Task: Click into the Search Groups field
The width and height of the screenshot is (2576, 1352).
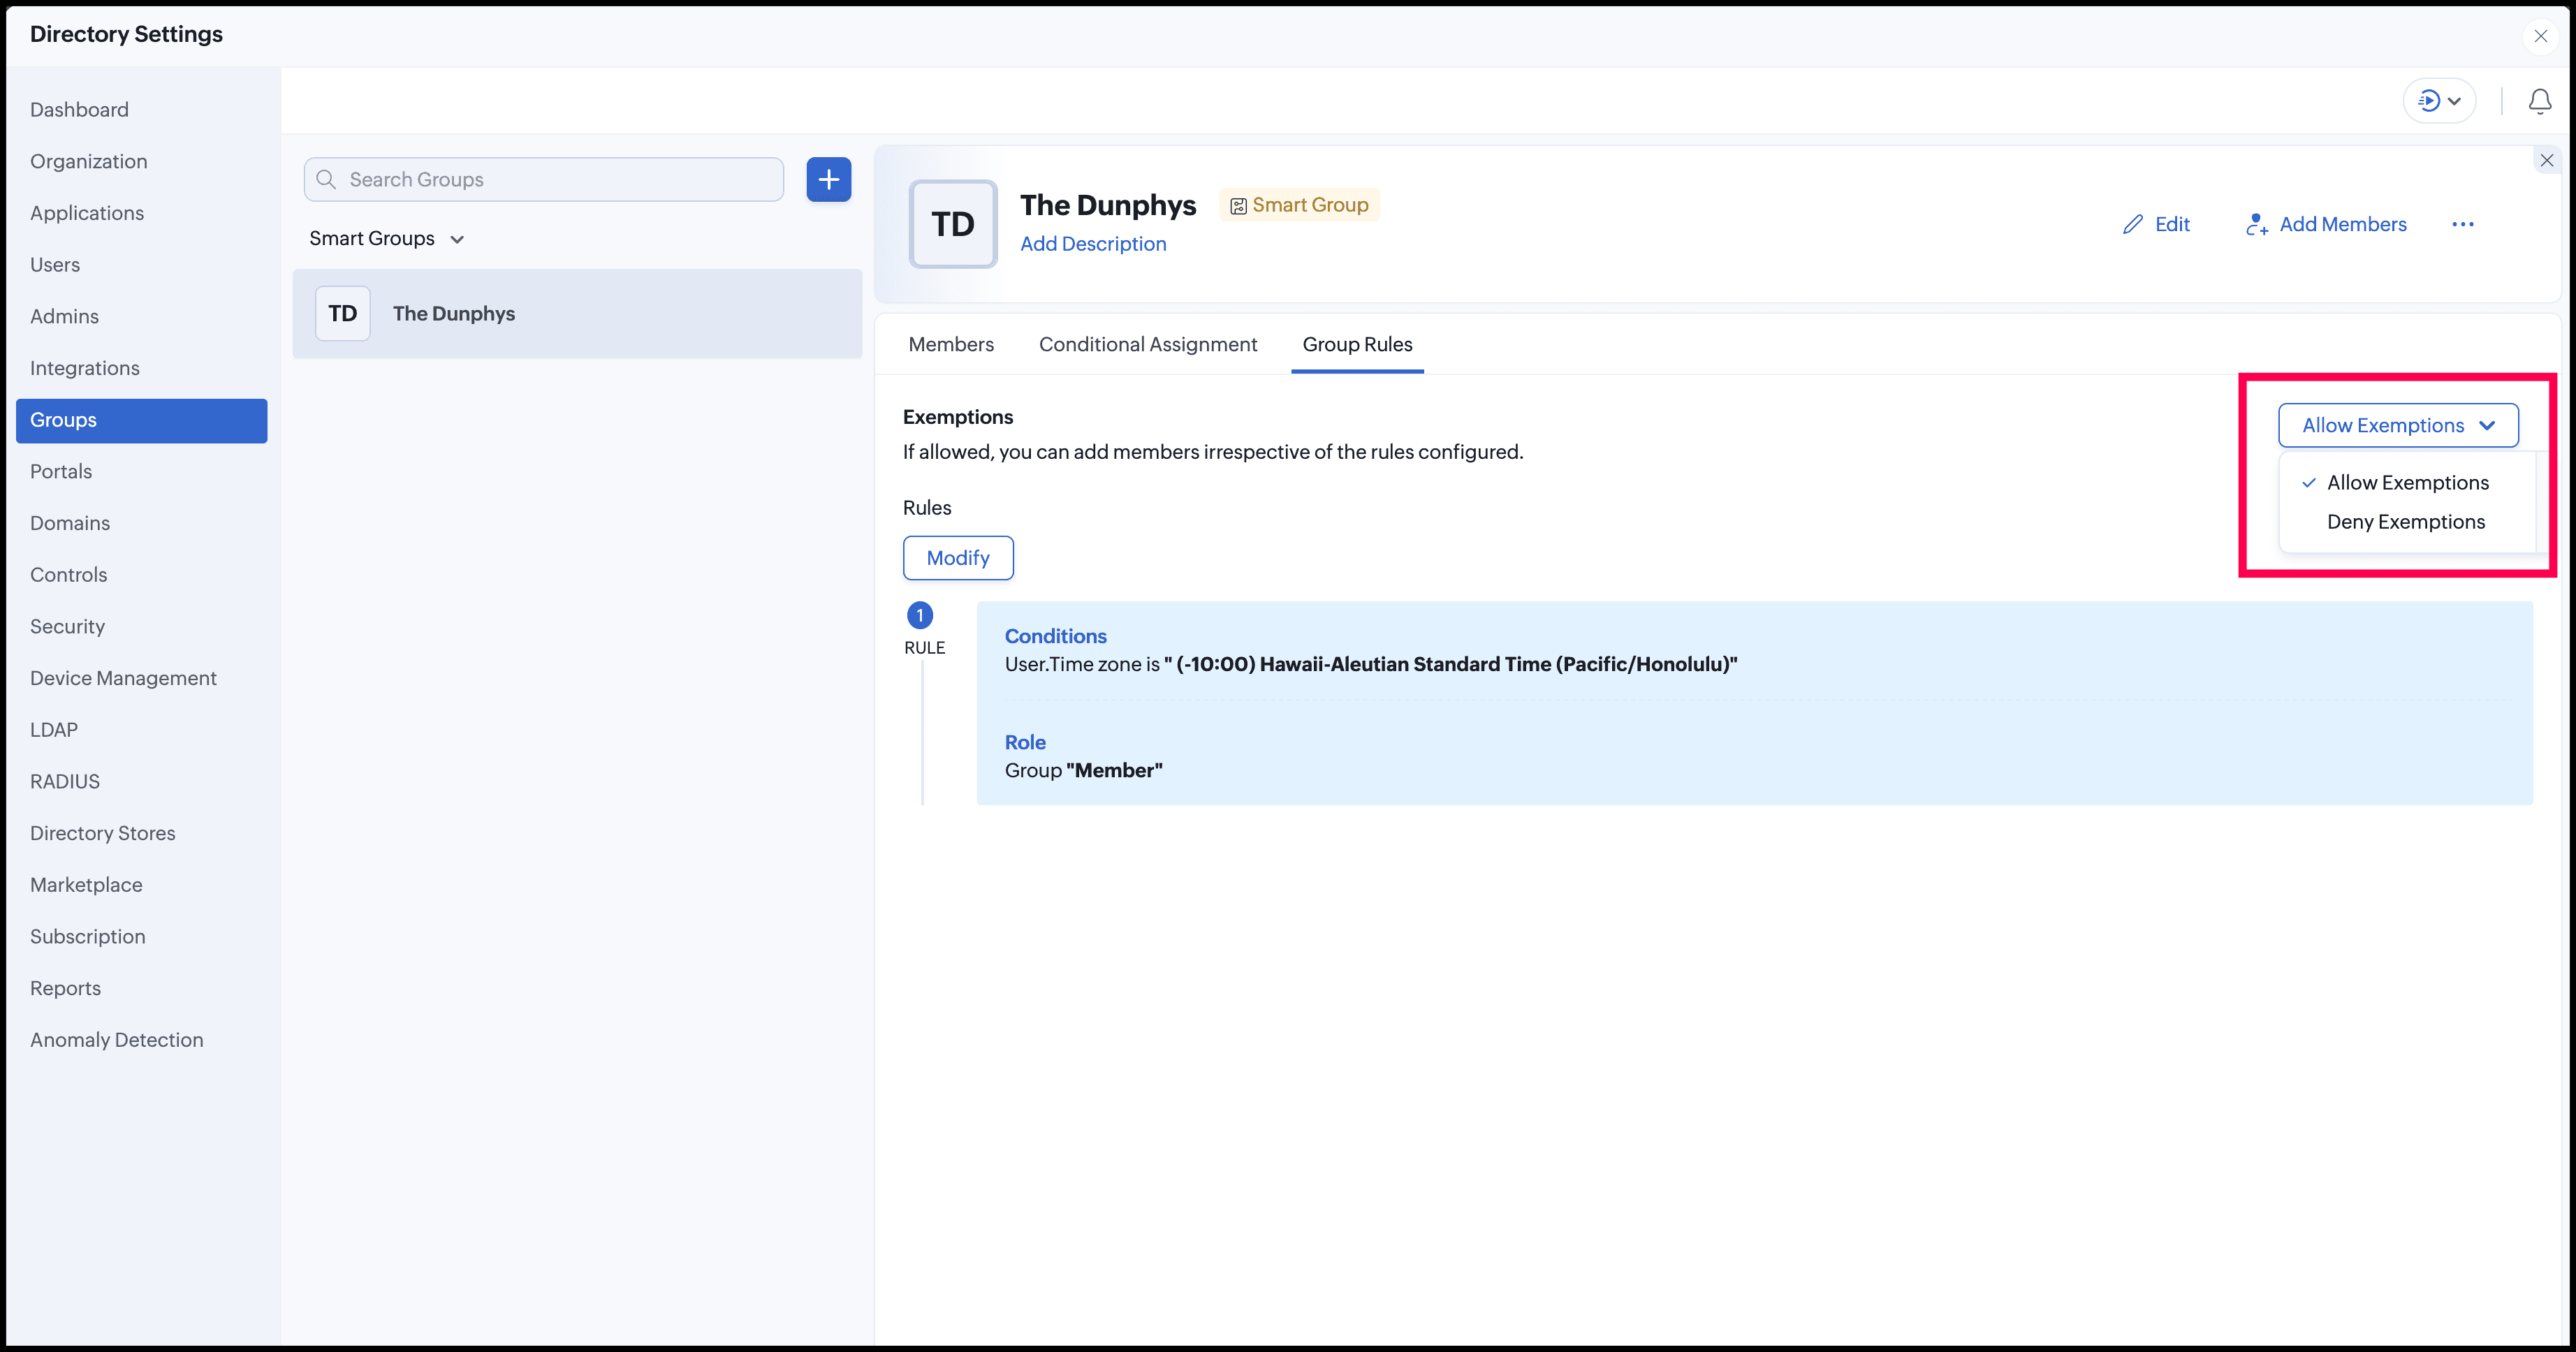Action: pos(560,180)
